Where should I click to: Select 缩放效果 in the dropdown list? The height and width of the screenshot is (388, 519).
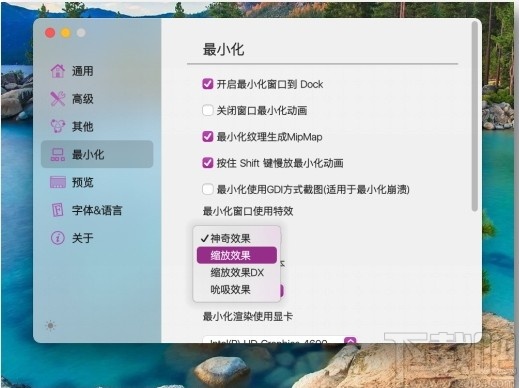237,255
